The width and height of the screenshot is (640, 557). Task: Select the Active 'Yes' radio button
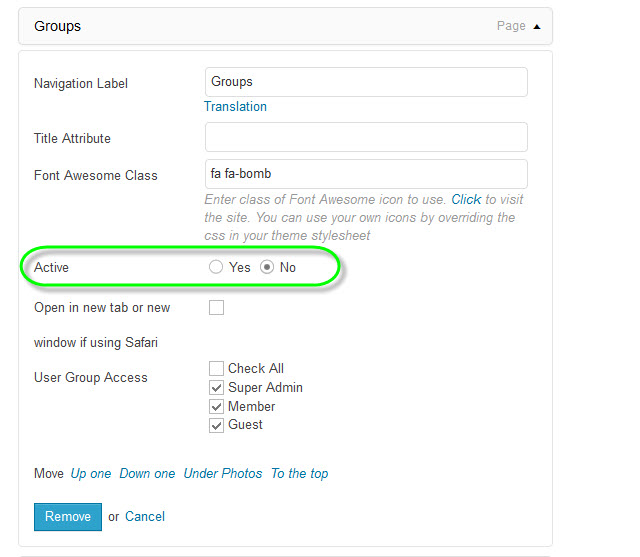tap(216, 268)
